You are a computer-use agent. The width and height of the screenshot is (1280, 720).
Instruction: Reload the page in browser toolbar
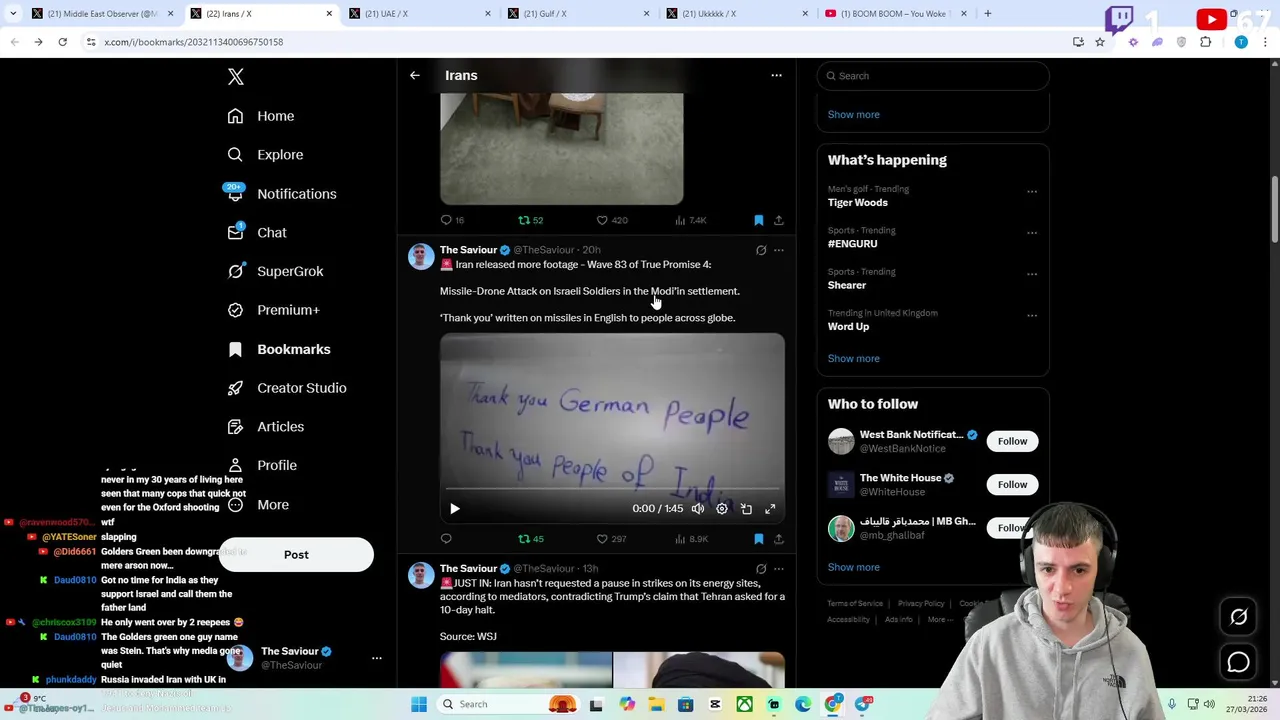point(62,42)
